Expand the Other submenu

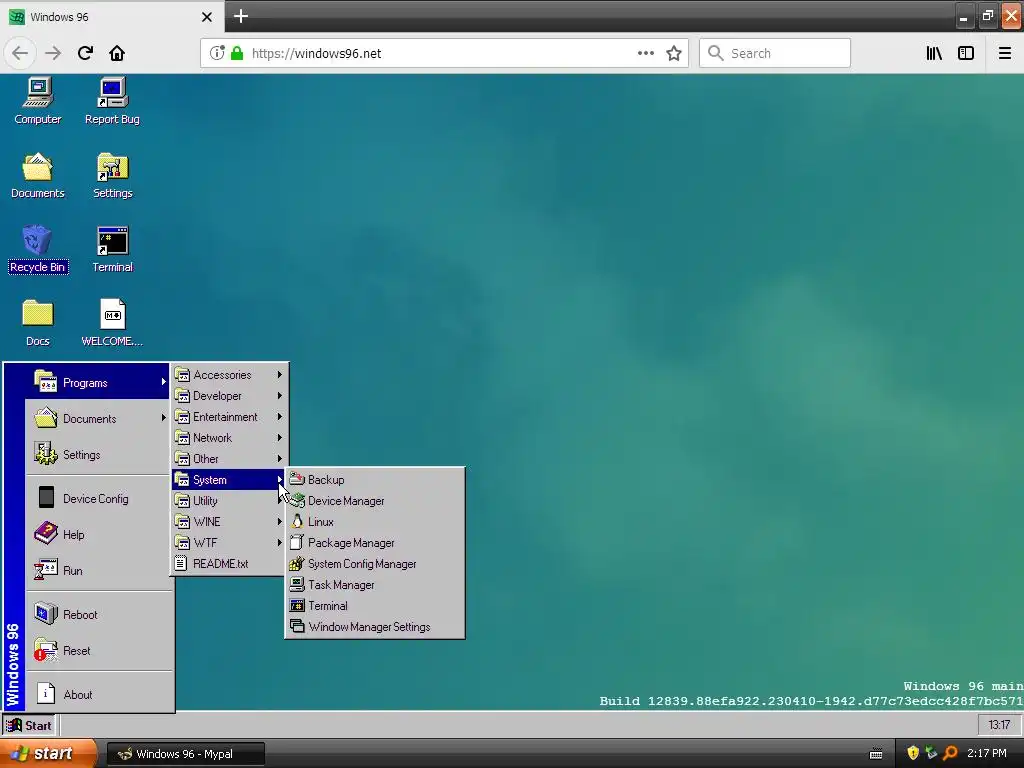pyautogui.click(x=229, y=458)
